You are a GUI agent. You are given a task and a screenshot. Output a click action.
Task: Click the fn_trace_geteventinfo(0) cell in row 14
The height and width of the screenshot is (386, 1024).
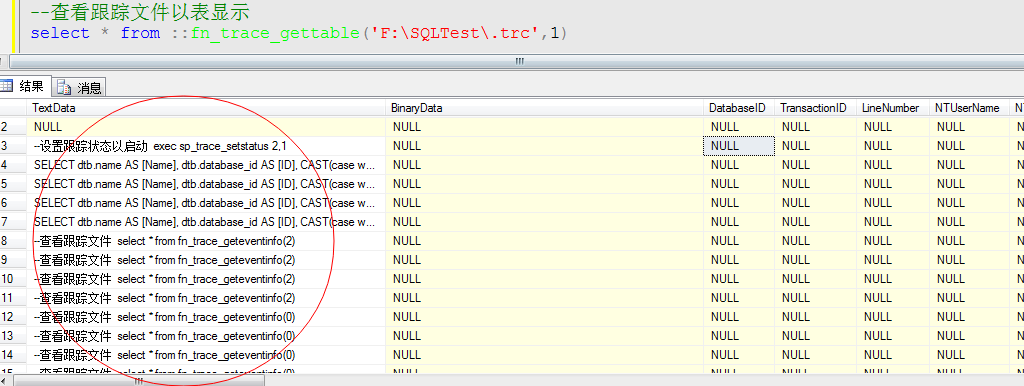(x=206, y=355)
